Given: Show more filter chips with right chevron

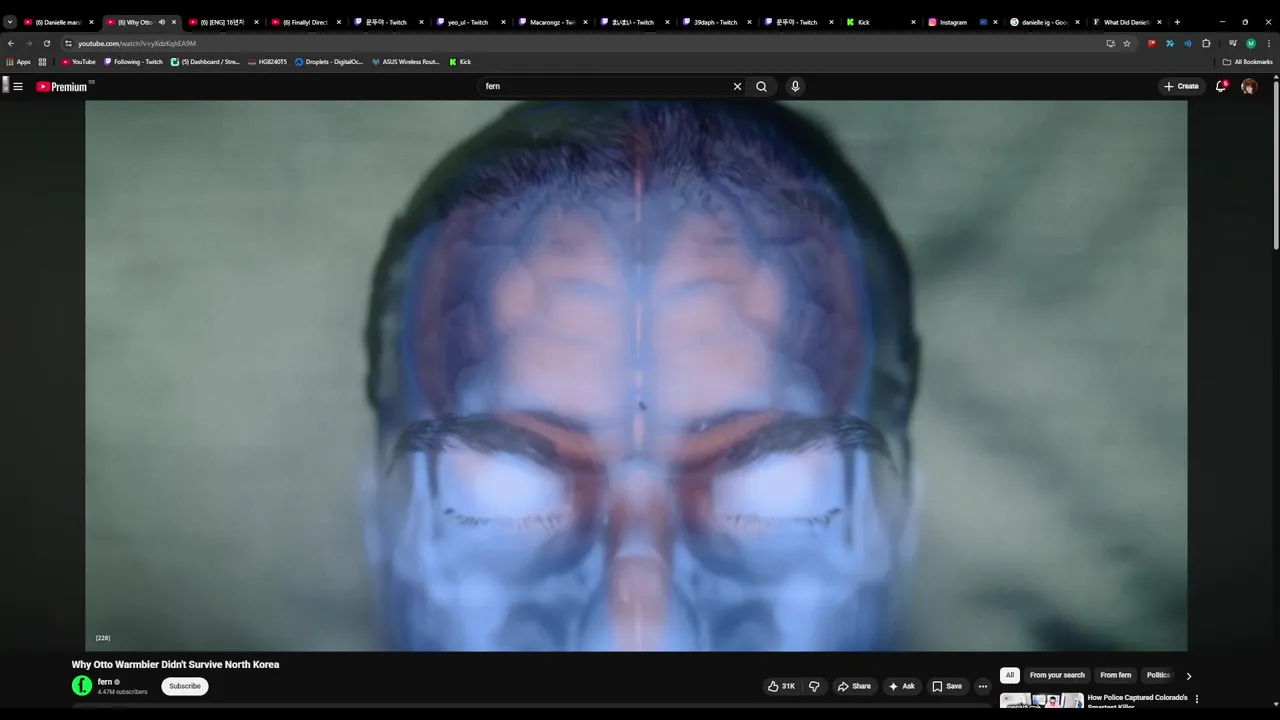Looking at the screenshot, I should (1188, 676).
